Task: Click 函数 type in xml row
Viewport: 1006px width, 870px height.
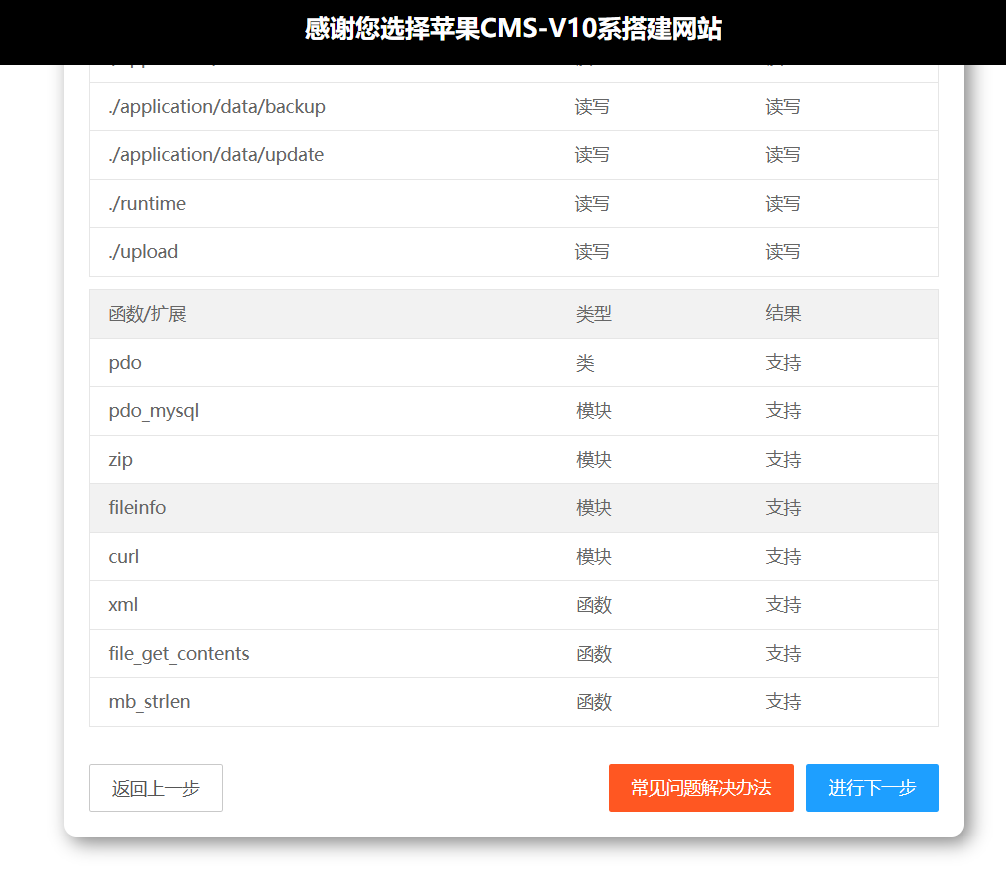Action: (x=593, y=605)
